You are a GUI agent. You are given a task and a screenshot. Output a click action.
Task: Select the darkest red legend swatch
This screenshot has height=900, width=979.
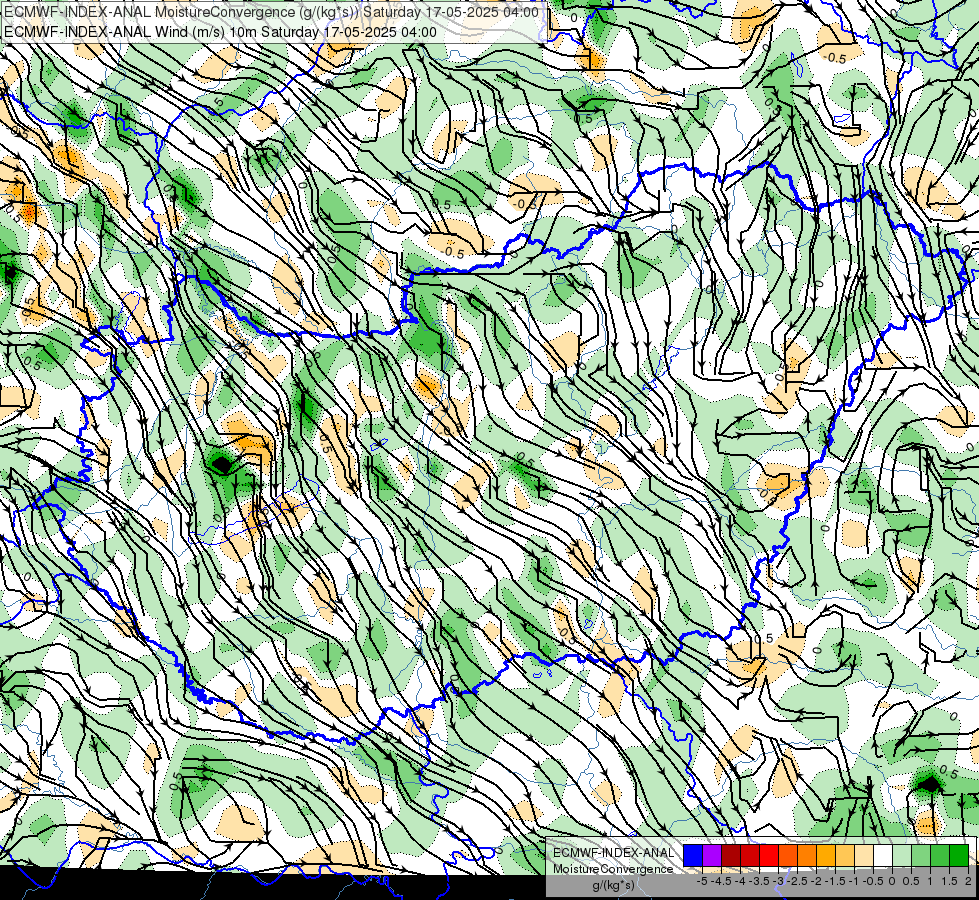[731, 856]
